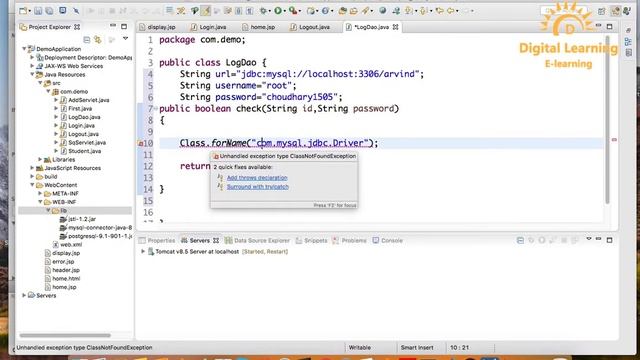Switch to Logout.java editor tab

click(x=310, y=27)
